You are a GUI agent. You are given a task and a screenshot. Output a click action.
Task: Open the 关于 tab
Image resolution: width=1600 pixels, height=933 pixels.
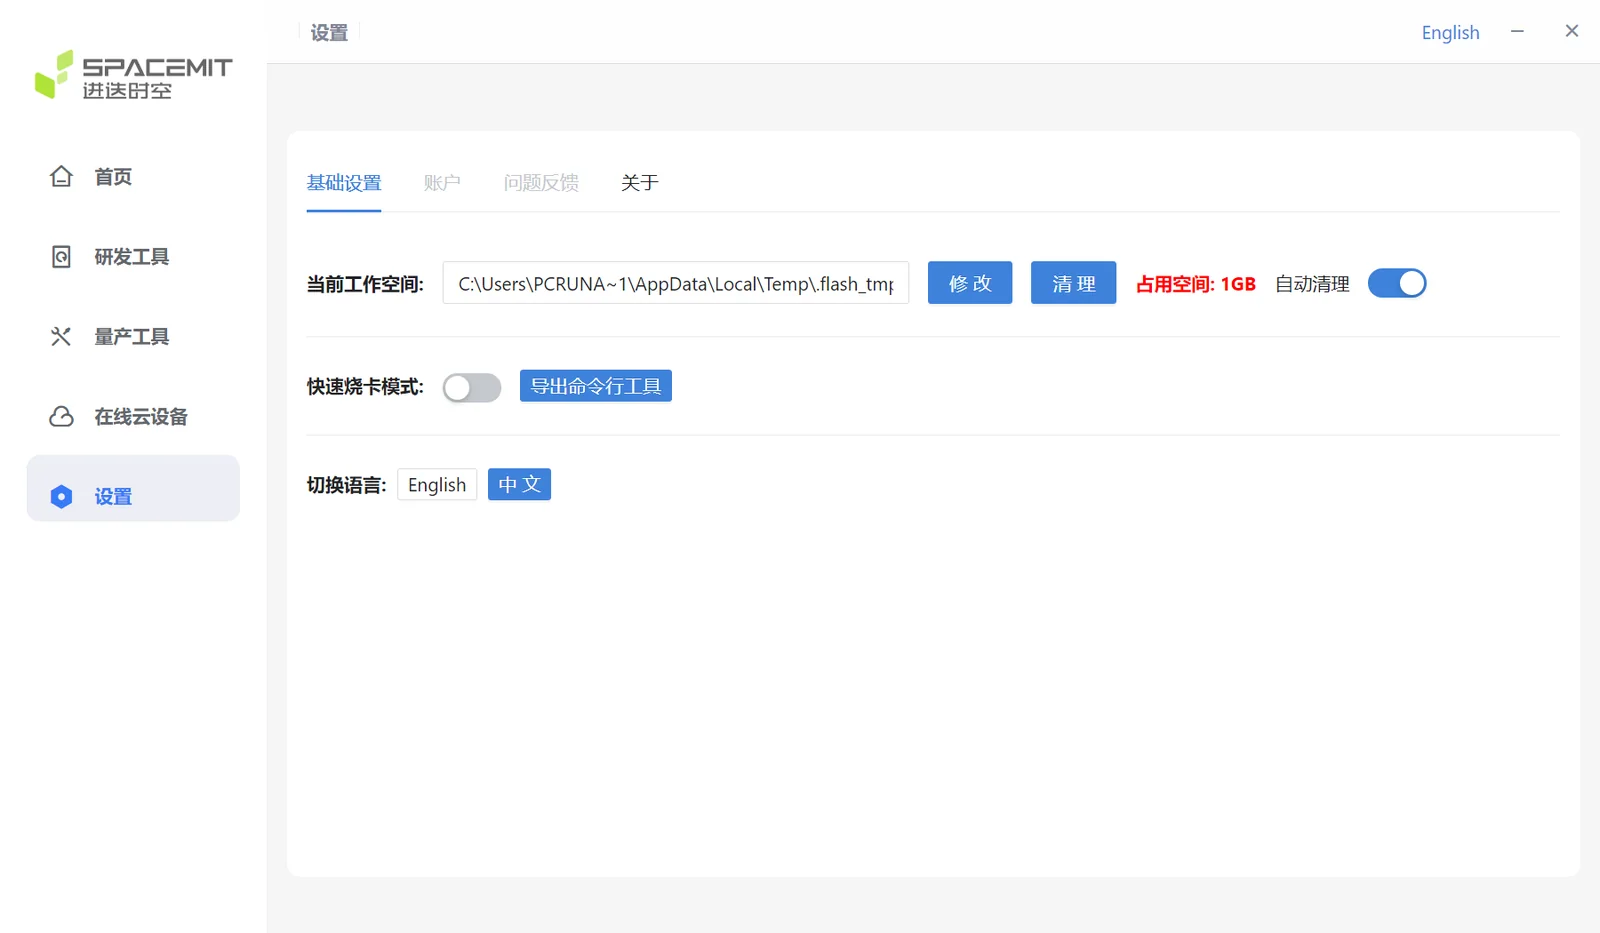tap(640, 183)
